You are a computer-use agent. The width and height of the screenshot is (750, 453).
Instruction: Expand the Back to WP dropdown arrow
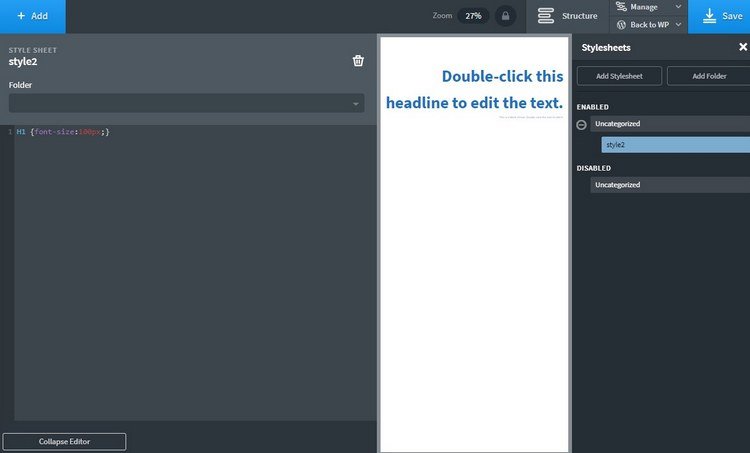679,24
